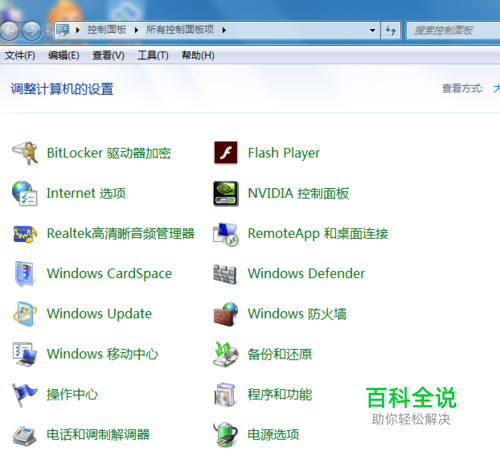Click the 控制面板 breadcrumb
This screenshot has height=458, width=500.
(x=107, y=30)
